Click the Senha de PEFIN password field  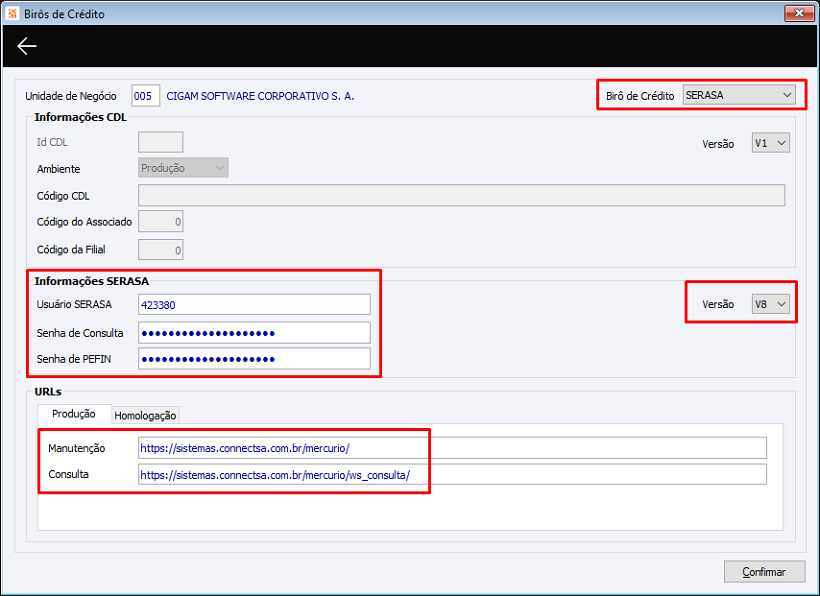[254, 359]
